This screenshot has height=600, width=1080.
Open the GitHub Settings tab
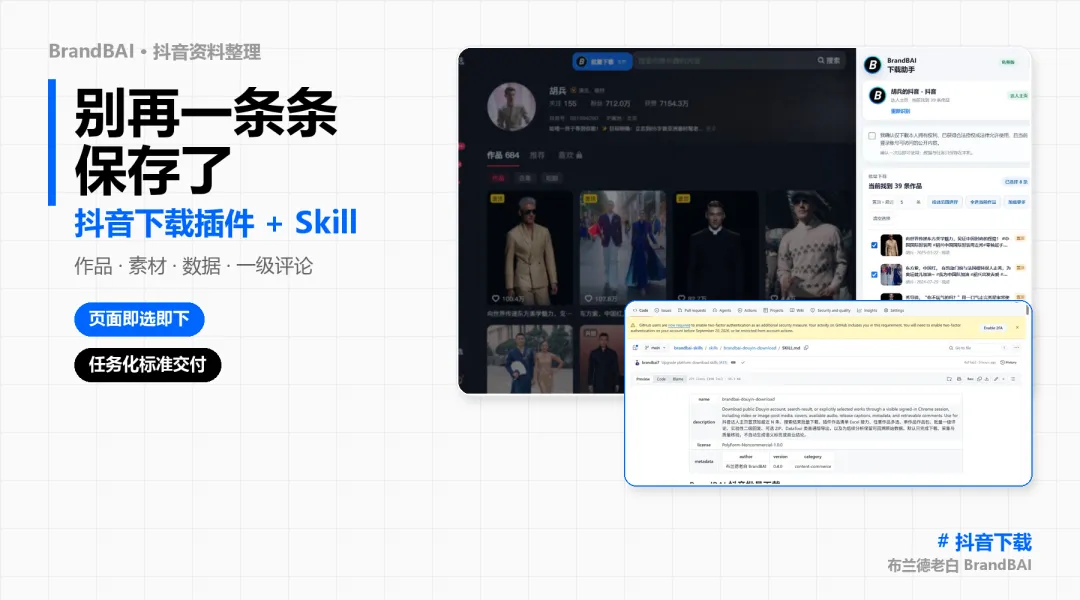893,310
